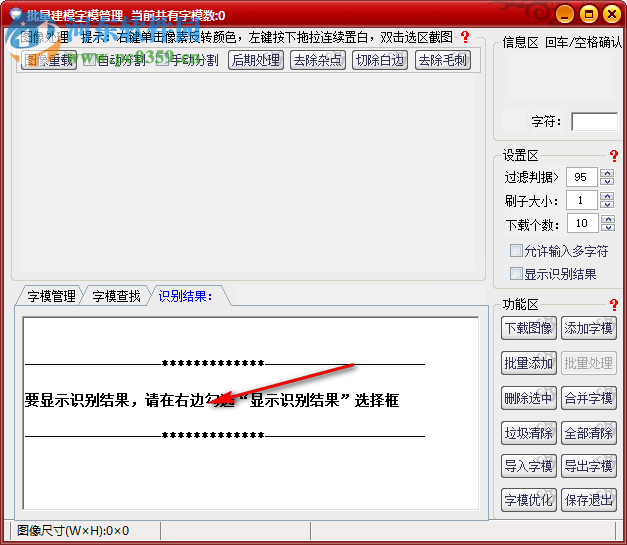Click the 导入字模 button

point(529,466)
